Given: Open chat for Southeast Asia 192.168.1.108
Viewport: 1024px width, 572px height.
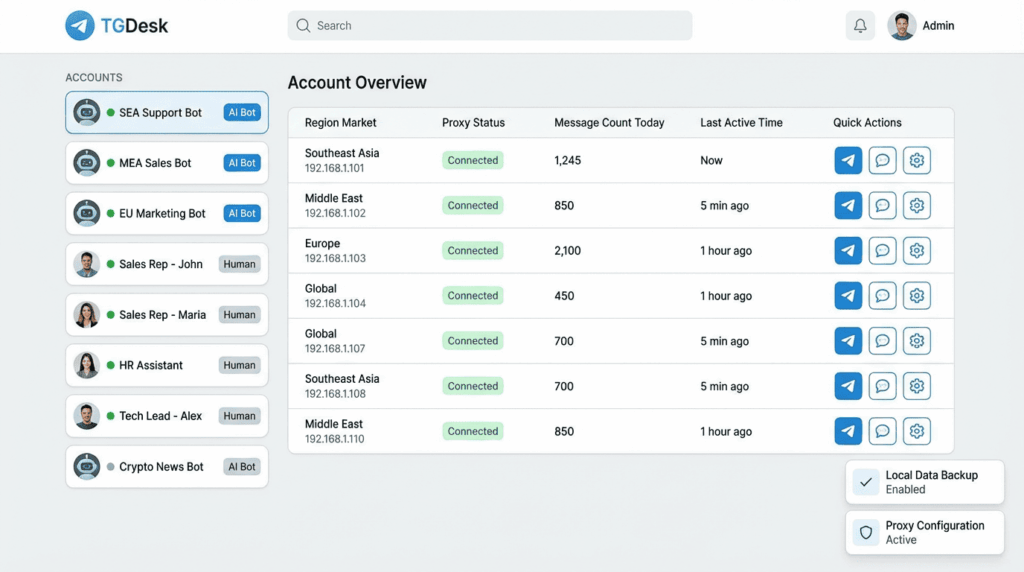Looking at the screenshot, I should pyautogui.click(x=882, y=386).
